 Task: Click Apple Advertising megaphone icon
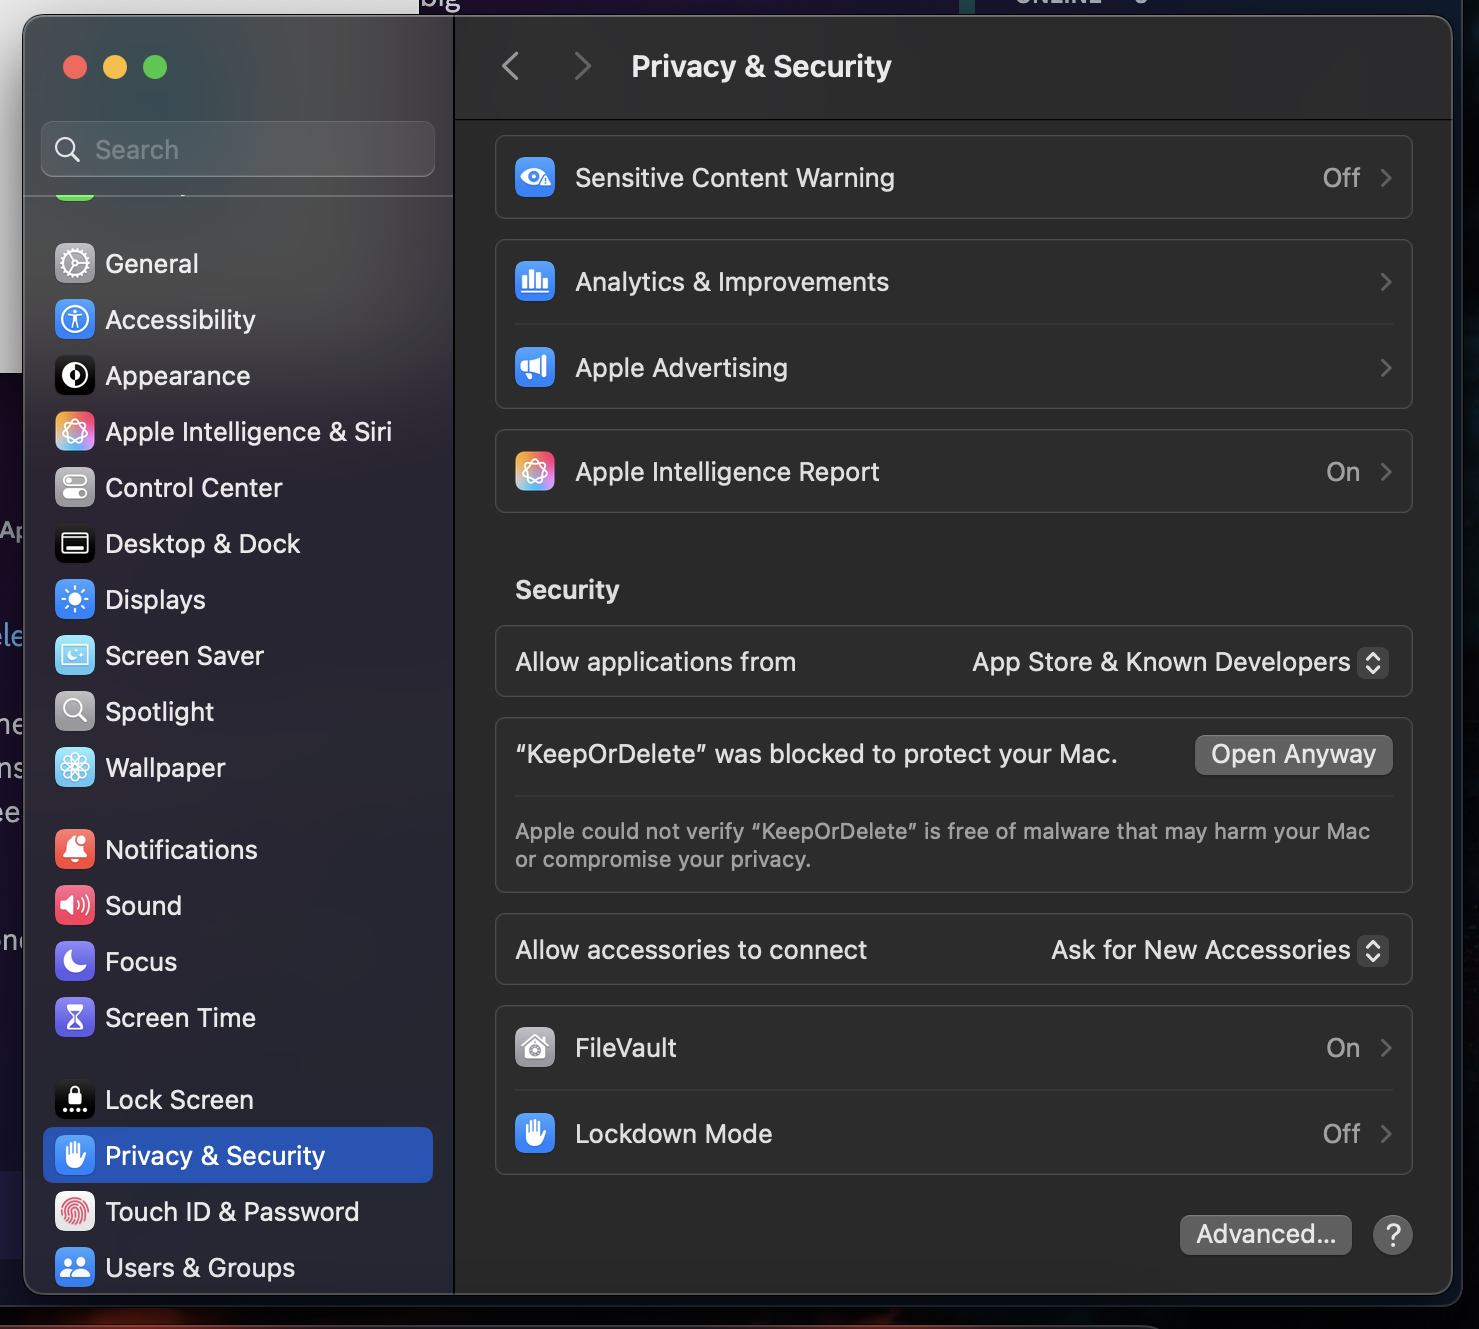point(535,368)
